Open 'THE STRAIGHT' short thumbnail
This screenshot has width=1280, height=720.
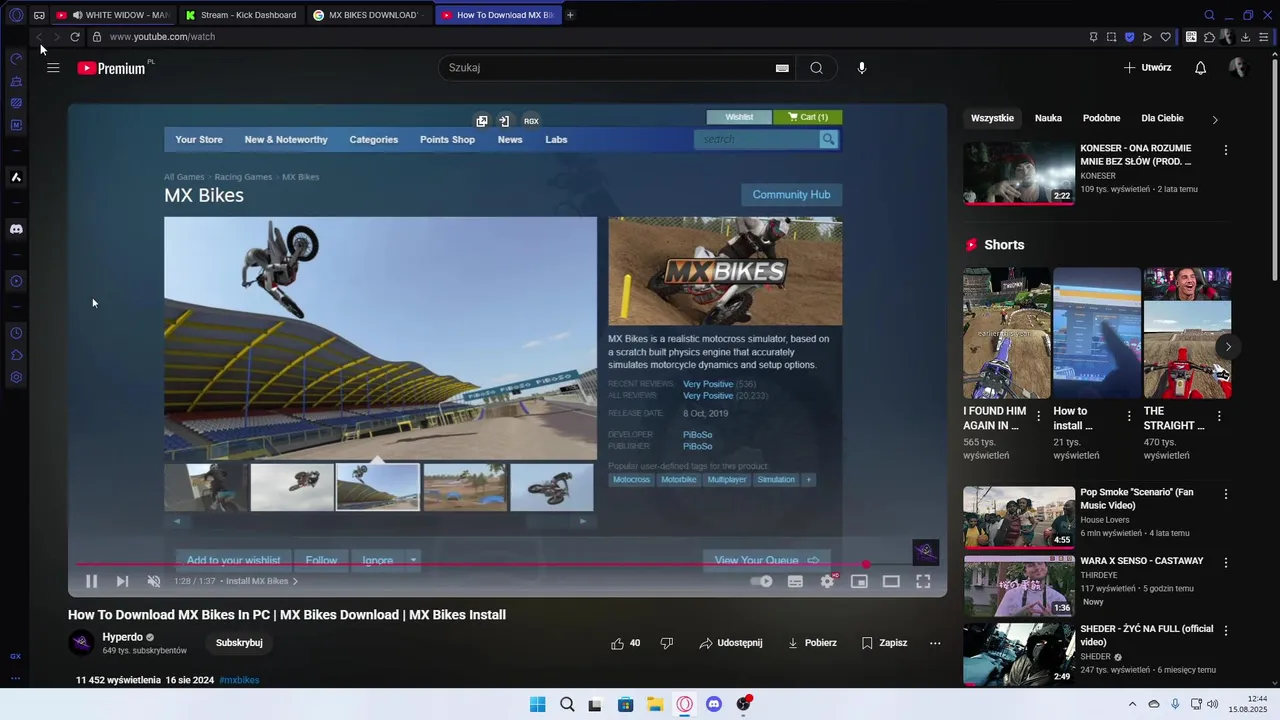tap(1187, 333)
